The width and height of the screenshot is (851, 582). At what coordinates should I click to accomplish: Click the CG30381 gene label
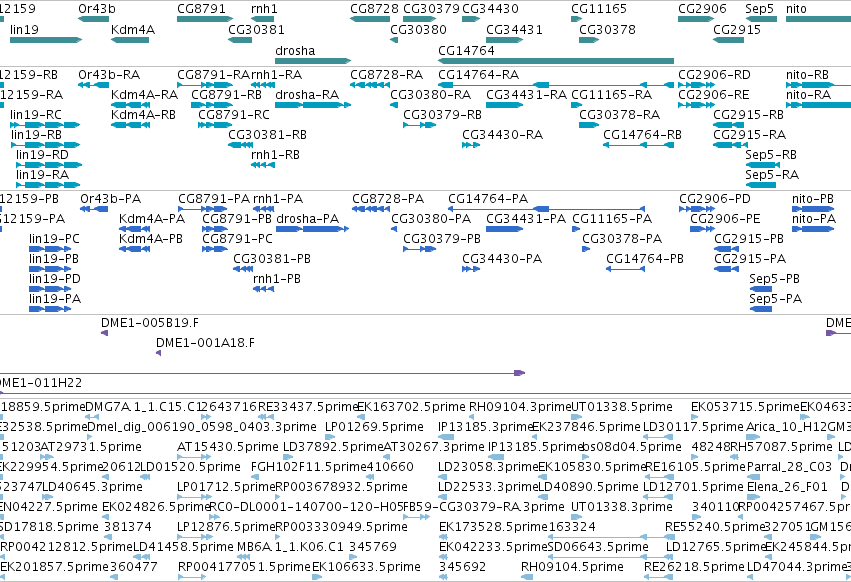coord(256,29)
